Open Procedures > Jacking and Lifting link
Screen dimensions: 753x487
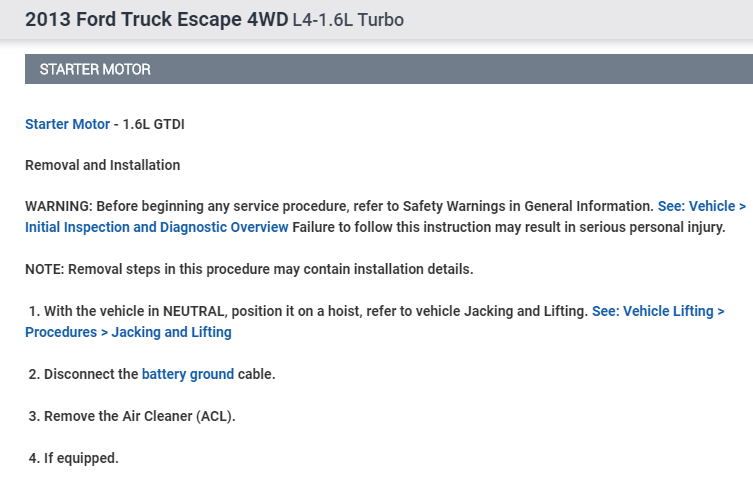click(x=128, y=332)
